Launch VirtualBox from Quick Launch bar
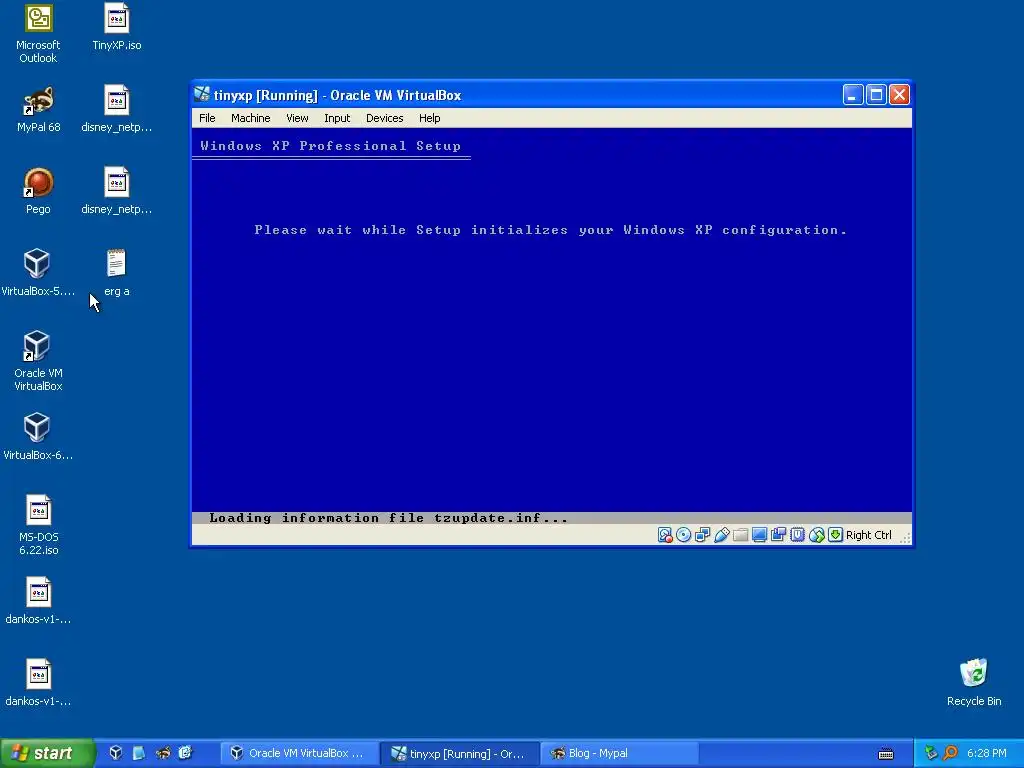The height and width of the screenshot is (768, 1024). pos(116,753)
